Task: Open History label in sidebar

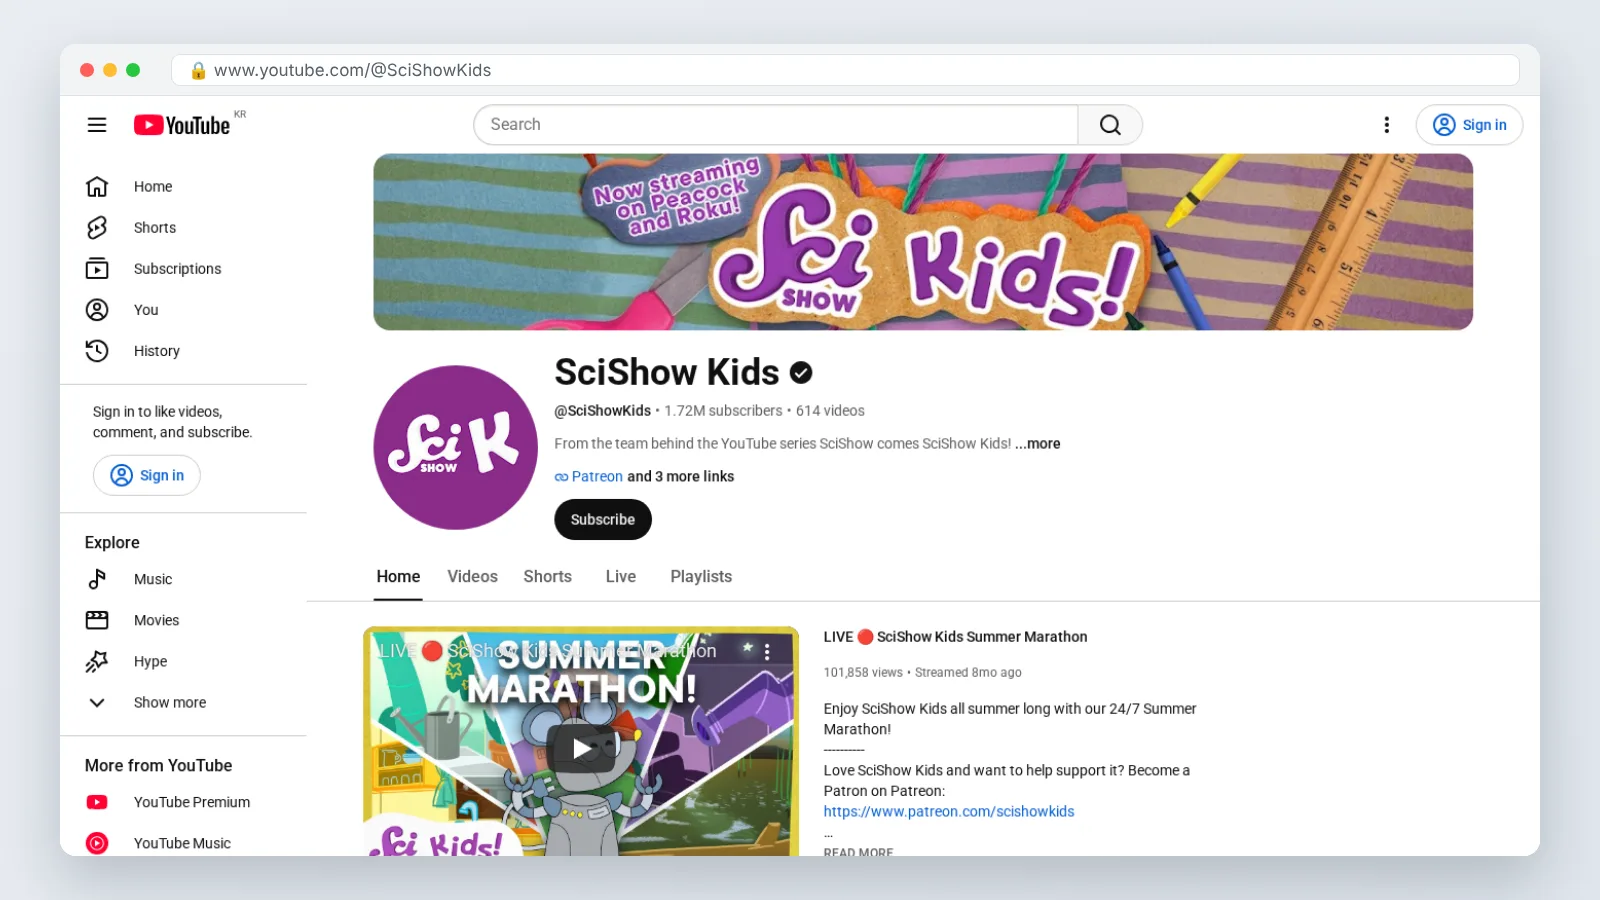Action: tap(157, 351)
